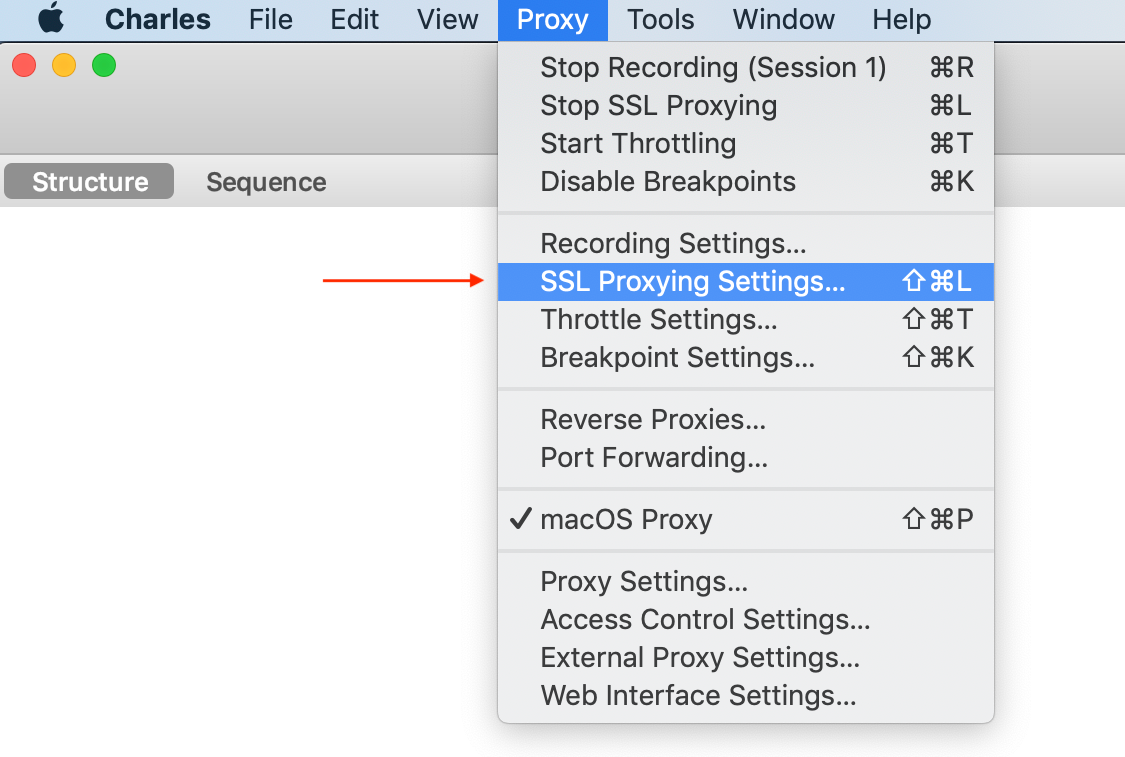Click Disable Breakpoints in menu

click(x=668, y=182)
